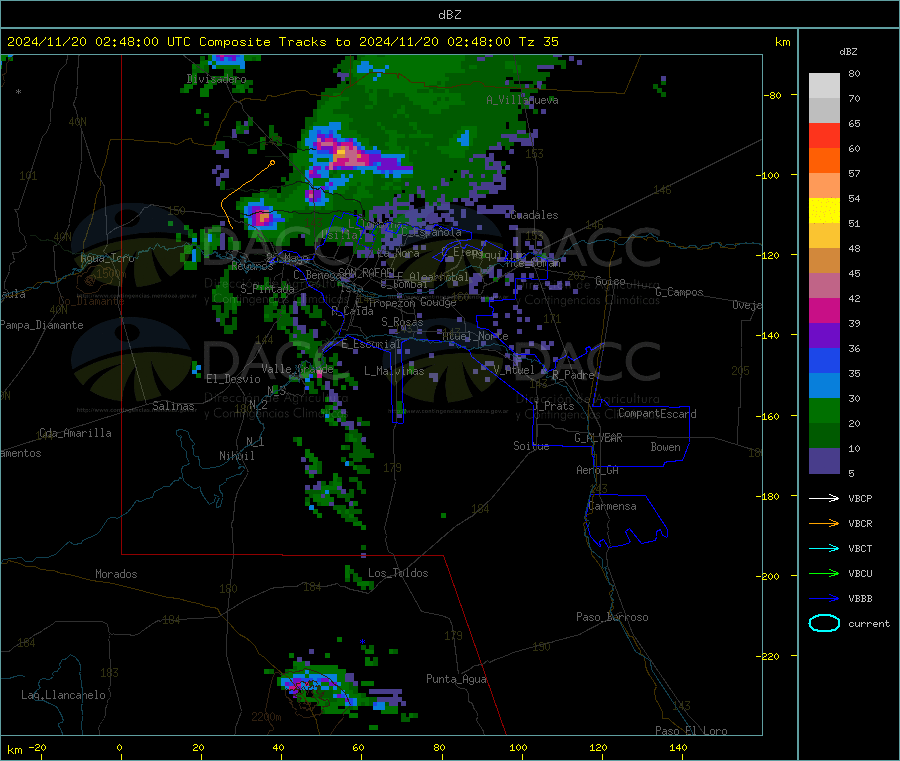Click the 'Pampa_Diamante' map label
900x761 pixels.
41,325
